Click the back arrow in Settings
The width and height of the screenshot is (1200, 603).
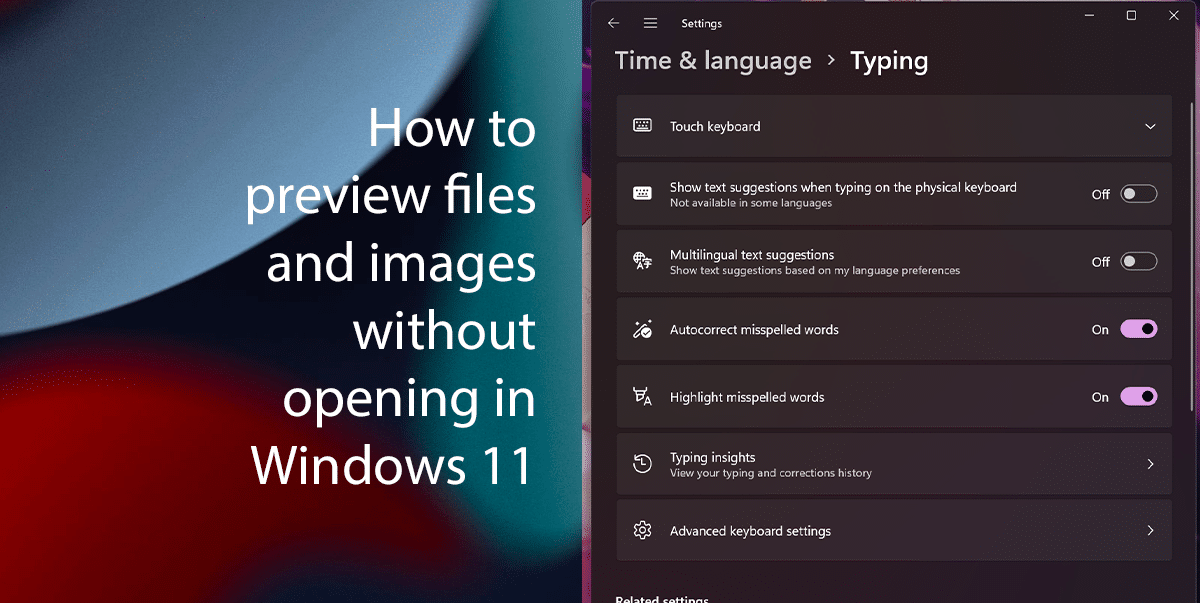click(x=613, y=22)
